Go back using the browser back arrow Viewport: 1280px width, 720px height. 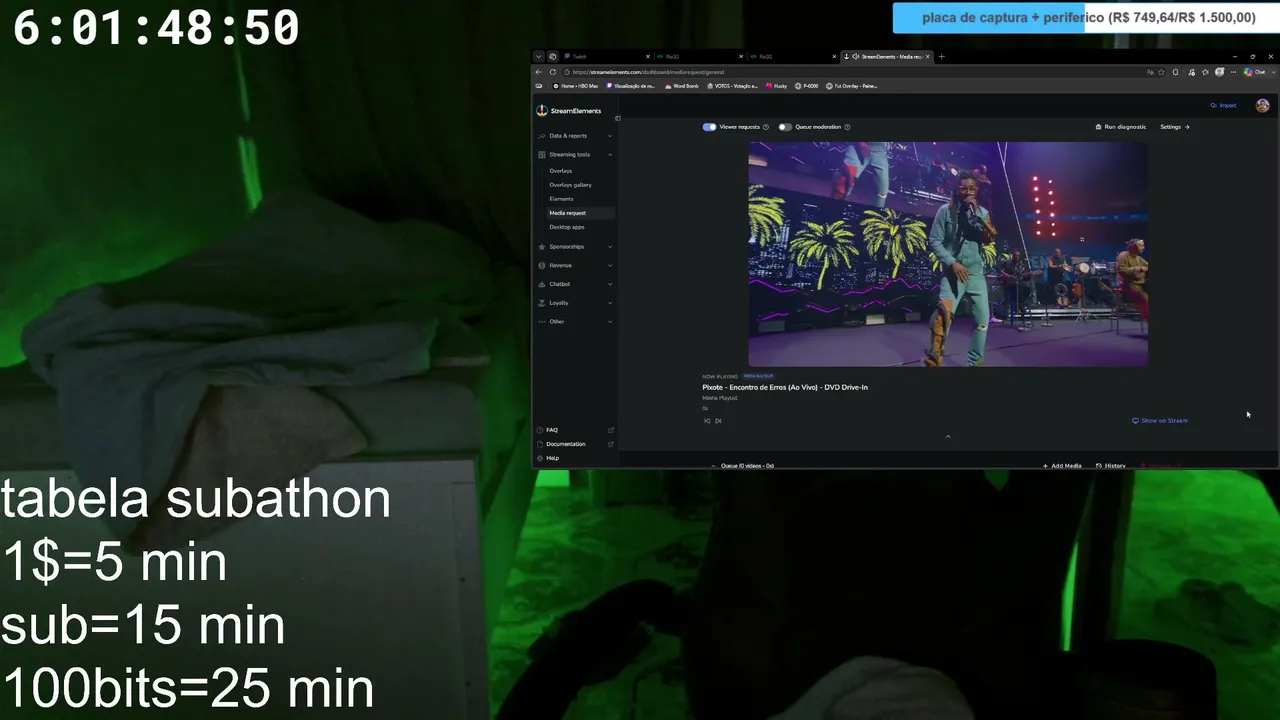[x=539, y=72]
